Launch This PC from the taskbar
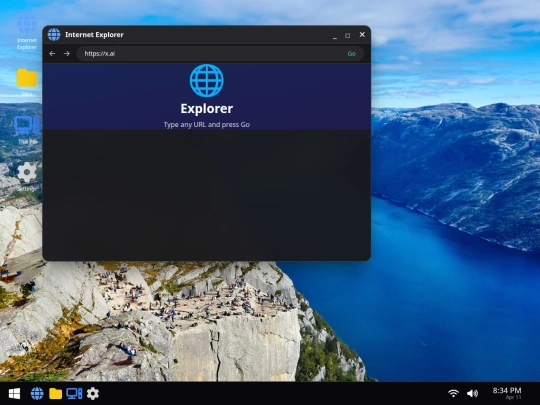The width and height of the screenshot is (540, 405). 74,394
